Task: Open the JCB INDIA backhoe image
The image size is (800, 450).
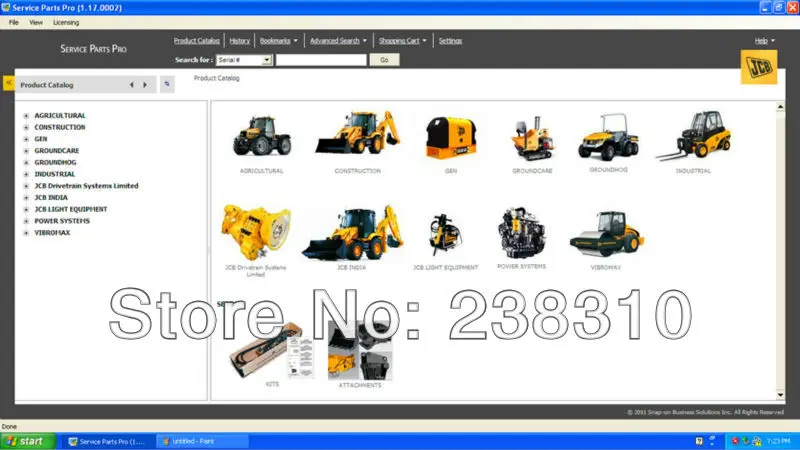Action: [352, 233]
